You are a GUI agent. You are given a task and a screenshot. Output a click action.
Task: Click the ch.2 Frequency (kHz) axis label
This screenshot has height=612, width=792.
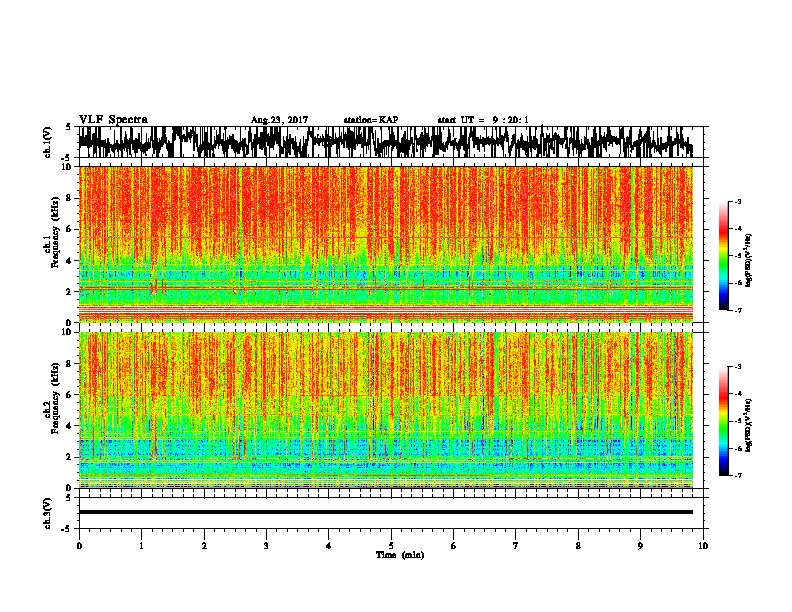pos(52,398)
